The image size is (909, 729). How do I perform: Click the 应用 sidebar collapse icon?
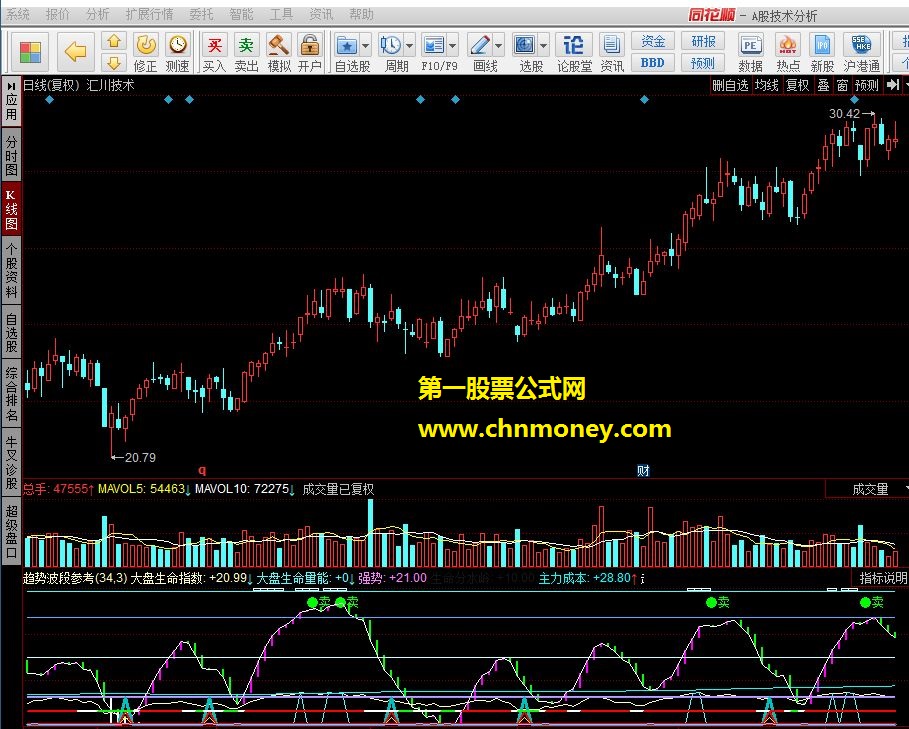tap(11, 86)
